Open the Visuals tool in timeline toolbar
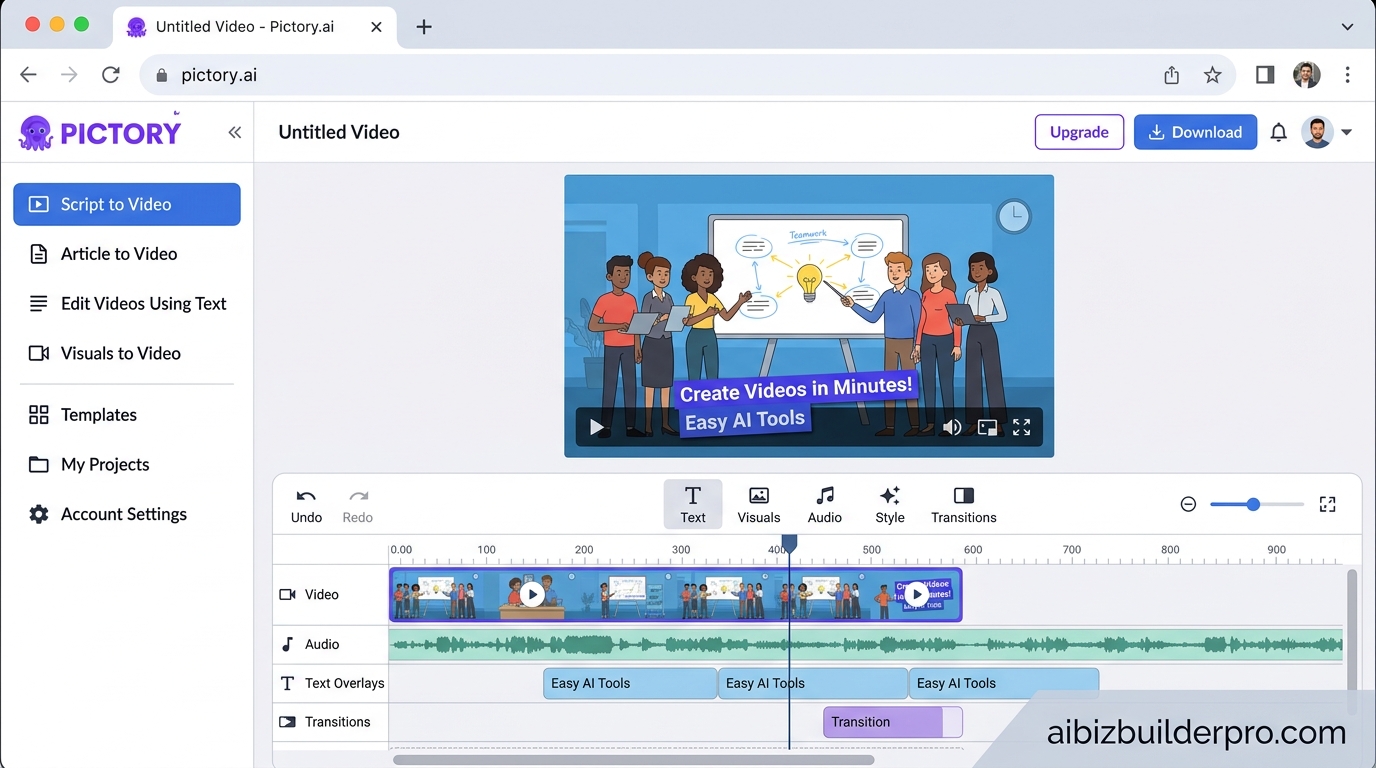 [x=758, y=504]
